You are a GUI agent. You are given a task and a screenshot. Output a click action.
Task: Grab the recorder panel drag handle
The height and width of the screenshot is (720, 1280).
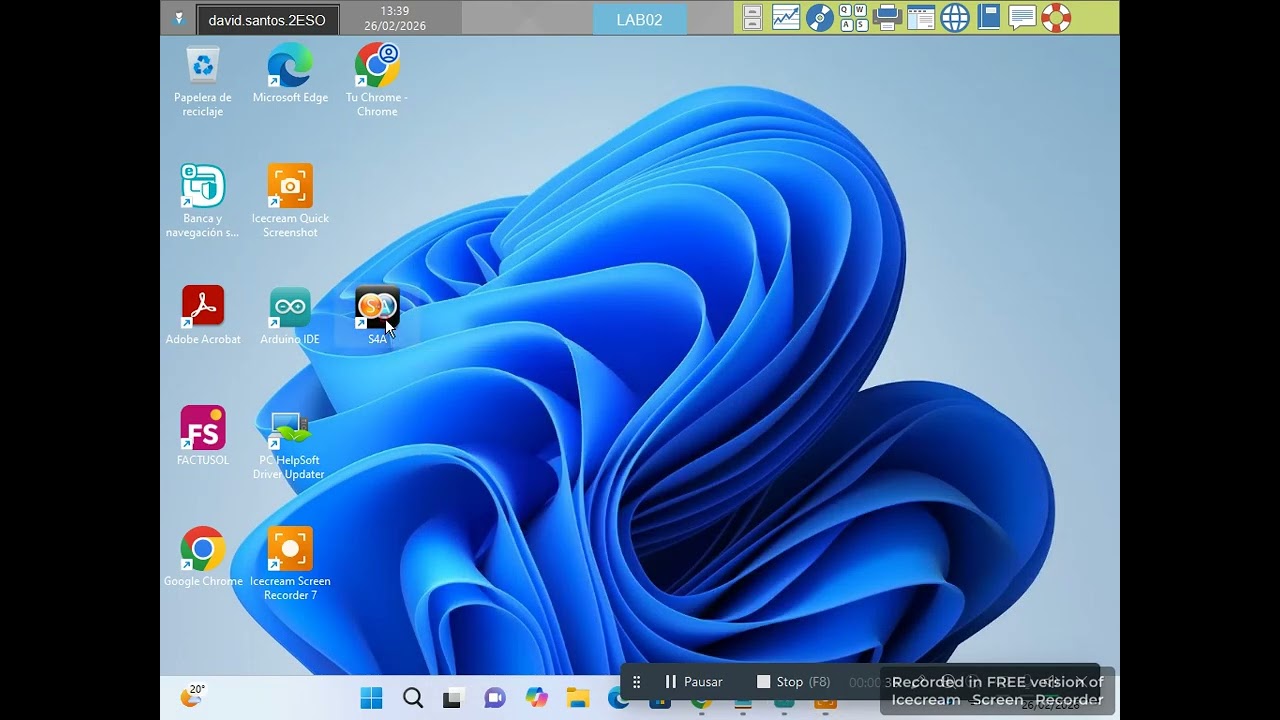coord(636,682)
